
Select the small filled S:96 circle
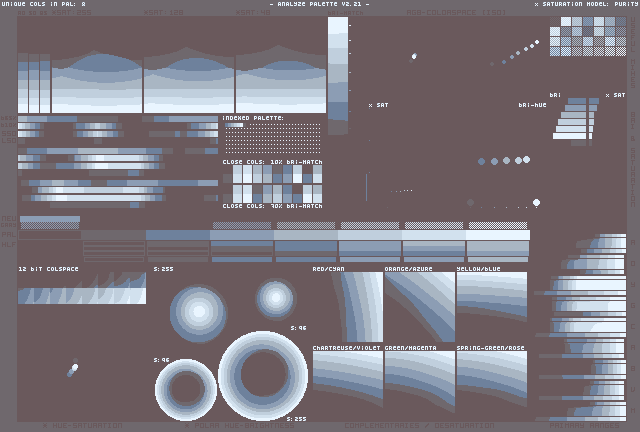click(x=275, y=299)
